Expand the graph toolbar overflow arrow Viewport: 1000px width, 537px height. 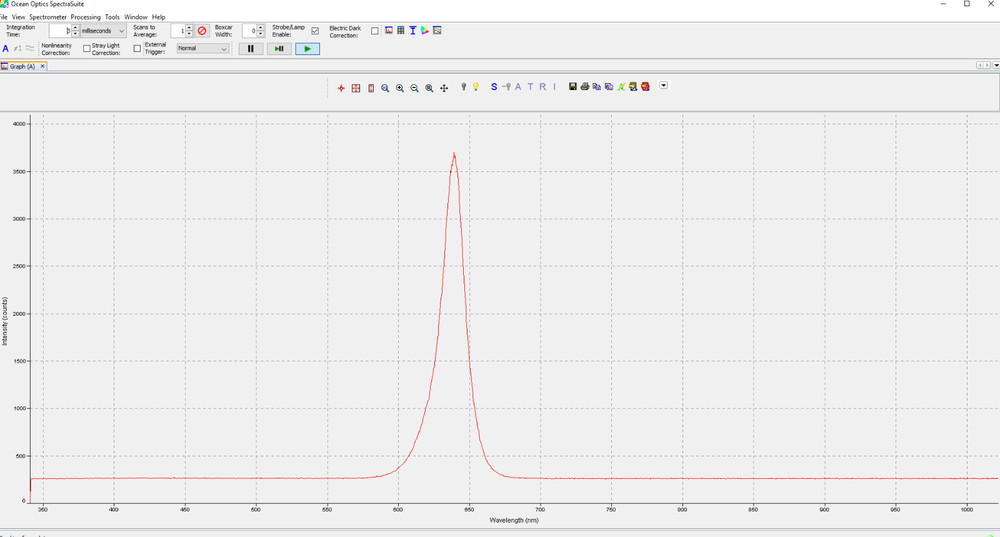coord(664,86)
